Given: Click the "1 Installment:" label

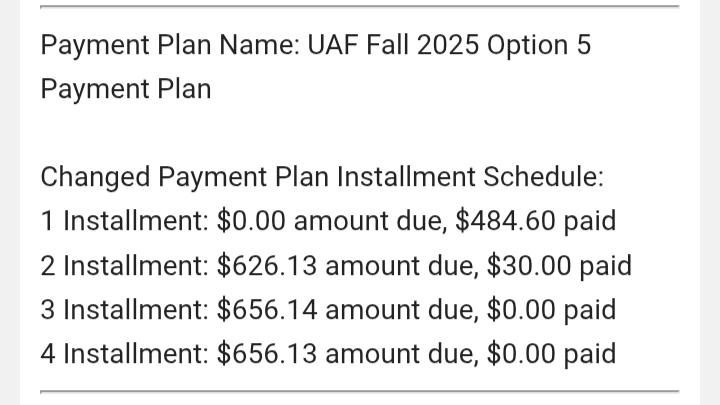Looking at the screenshot, I should tap(125, 221).
